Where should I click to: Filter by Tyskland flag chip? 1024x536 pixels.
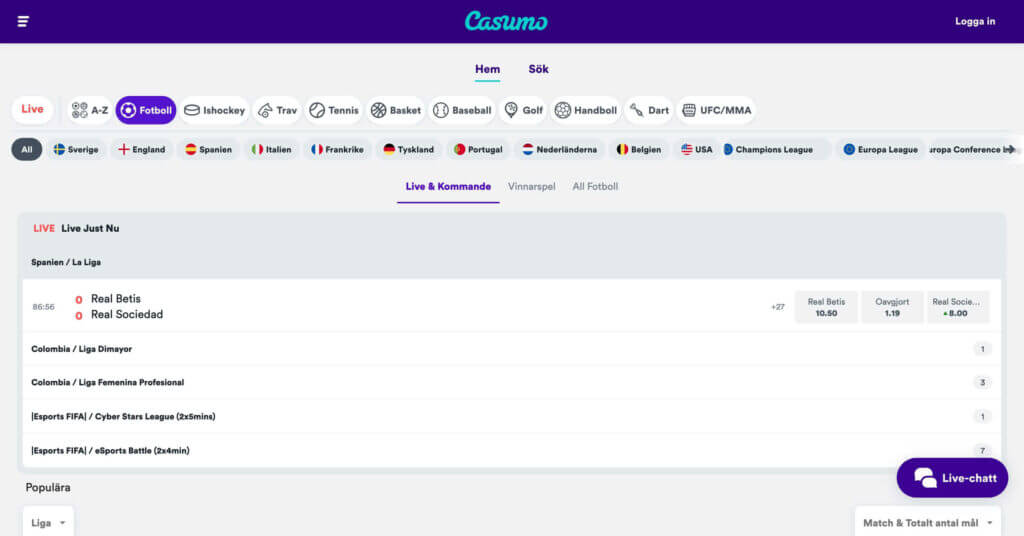[x=409, y=150]
